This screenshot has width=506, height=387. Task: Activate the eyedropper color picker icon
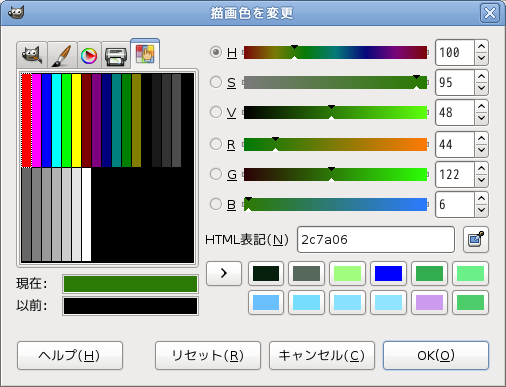(x=476, y=239)
